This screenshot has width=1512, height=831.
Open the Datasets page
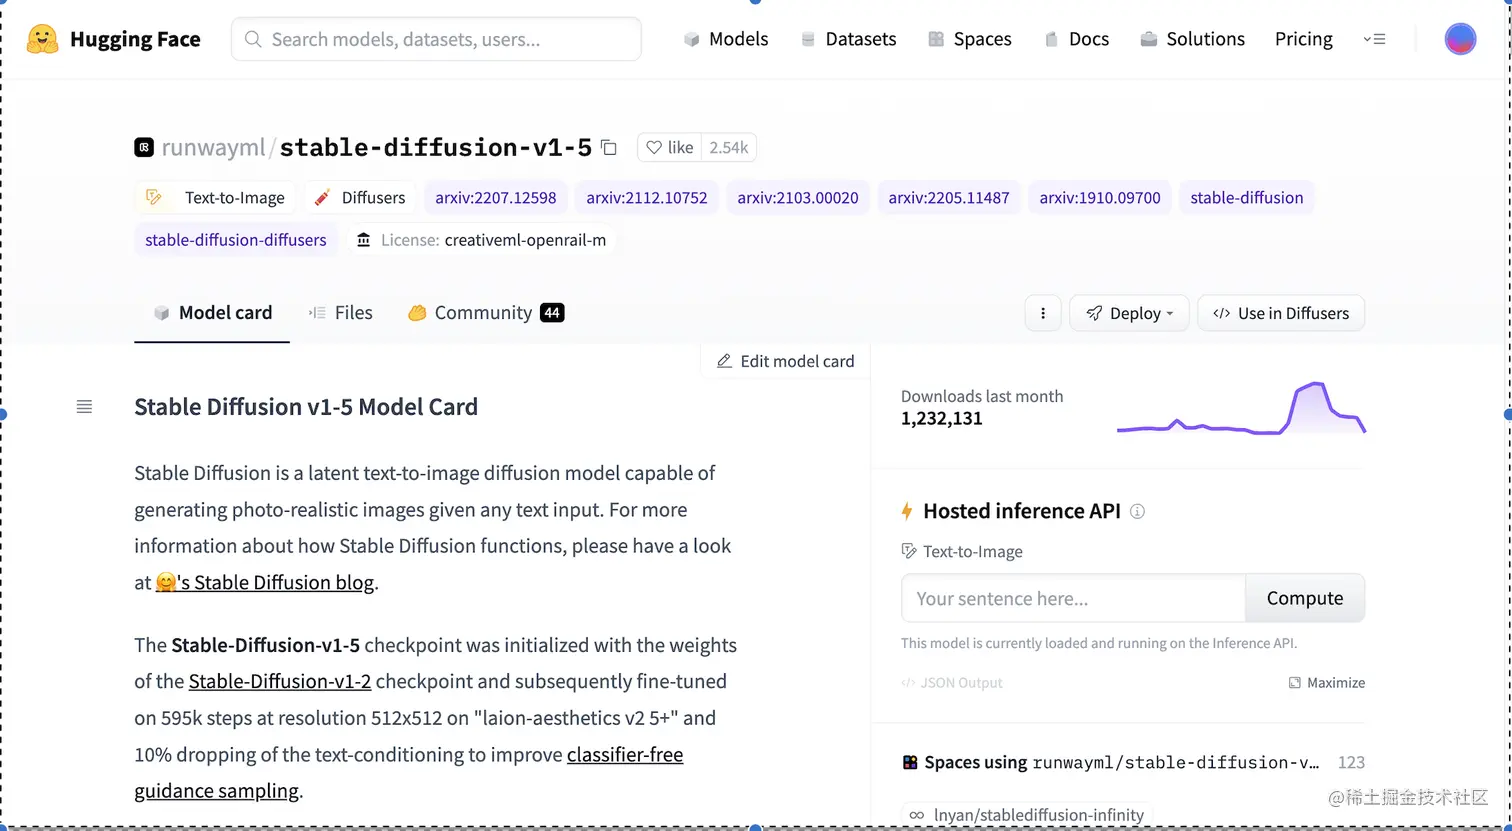point(848,39)
